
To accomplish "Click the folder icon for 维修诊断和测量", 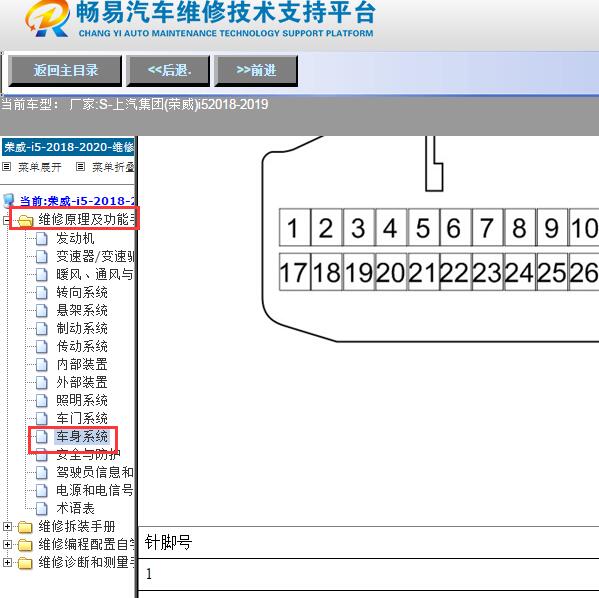I will coord(25,563).
